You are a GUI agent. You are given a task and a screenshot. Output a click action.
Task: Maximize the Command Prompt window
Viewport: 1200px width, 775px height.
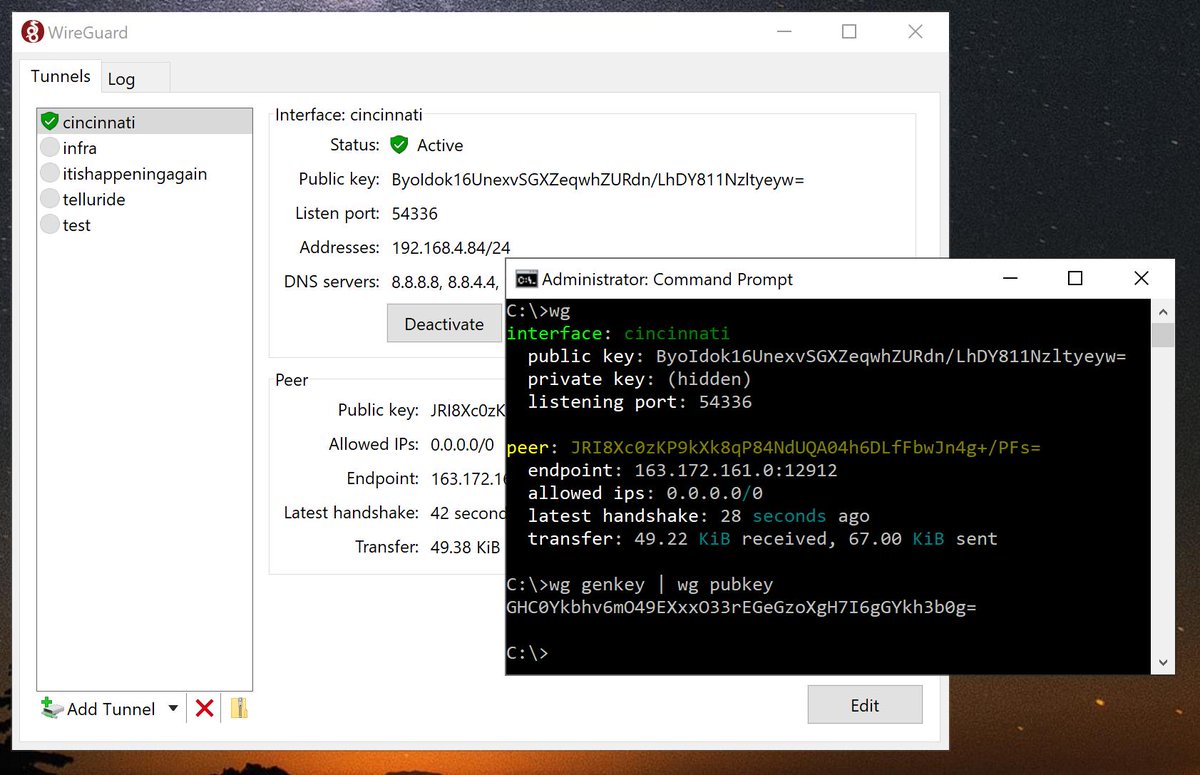coord(1075,279)
